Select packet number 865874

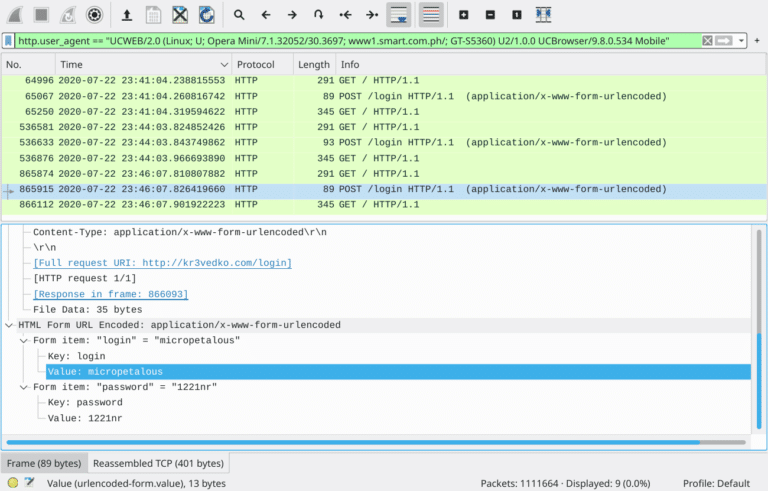coord(384,173)
